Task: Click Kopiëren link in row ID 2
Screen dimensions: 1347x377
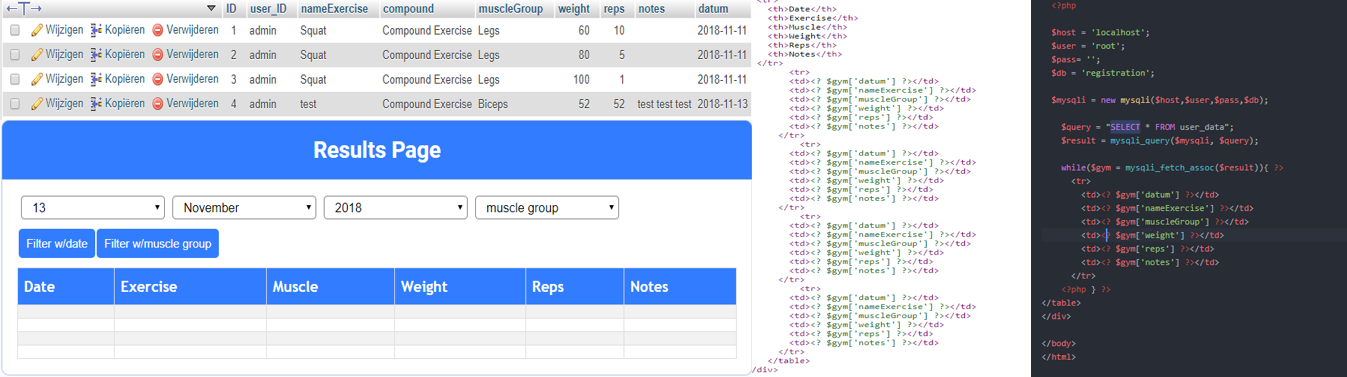Action: point(125,54)
